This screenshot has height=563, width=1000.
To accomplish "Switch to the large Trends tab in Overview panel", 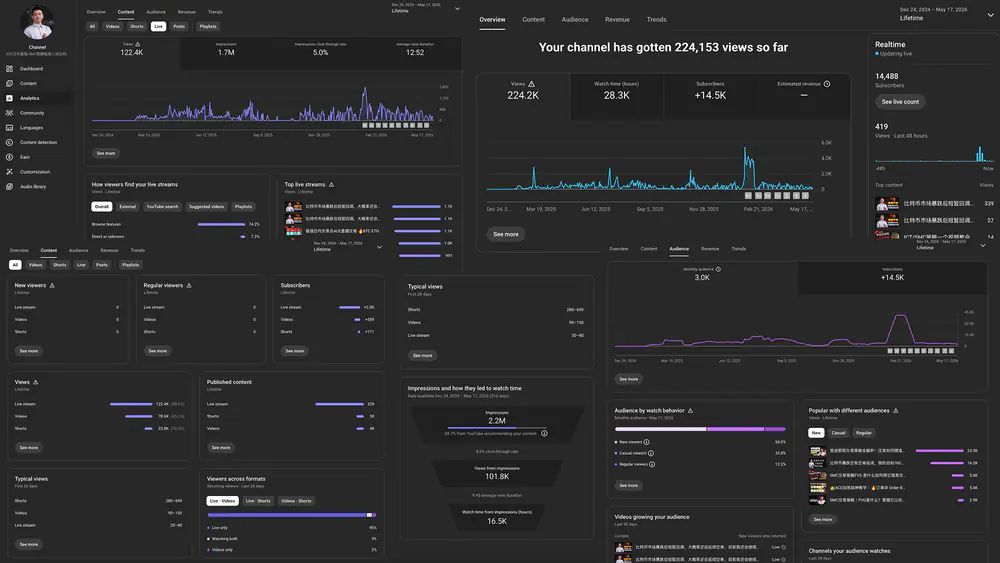I will tap(656, 20).
